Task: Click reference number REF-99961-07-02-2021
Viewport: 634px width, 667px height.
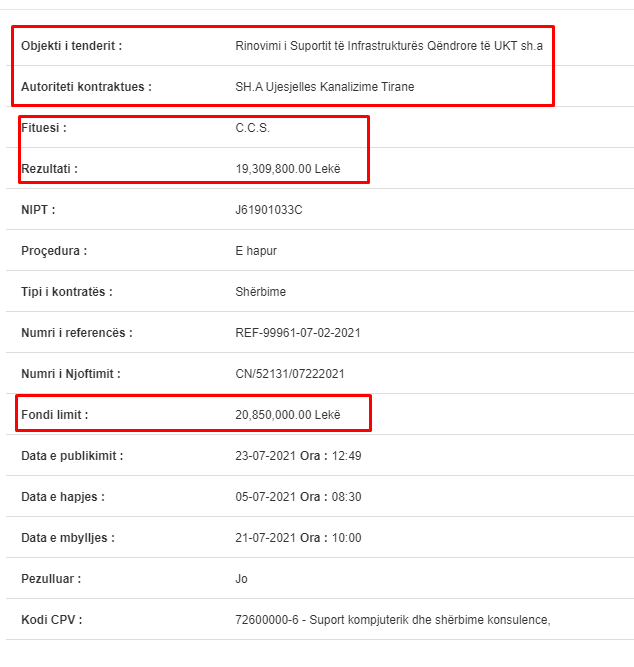Action: (x=298, y=333)
